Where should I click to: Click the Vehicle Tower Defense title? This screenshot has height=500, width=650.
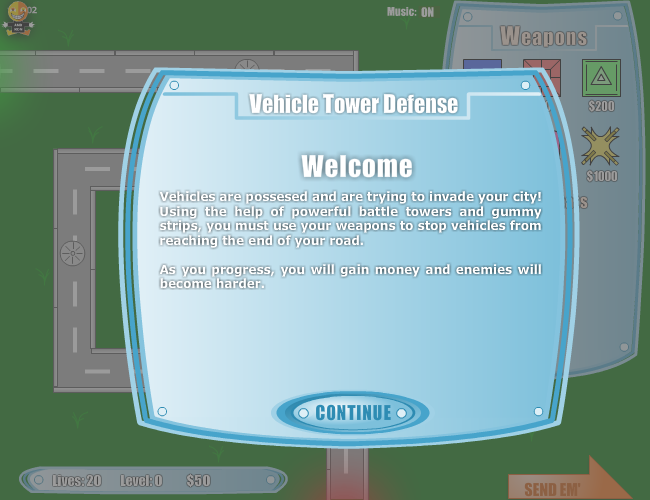[354, 104]
